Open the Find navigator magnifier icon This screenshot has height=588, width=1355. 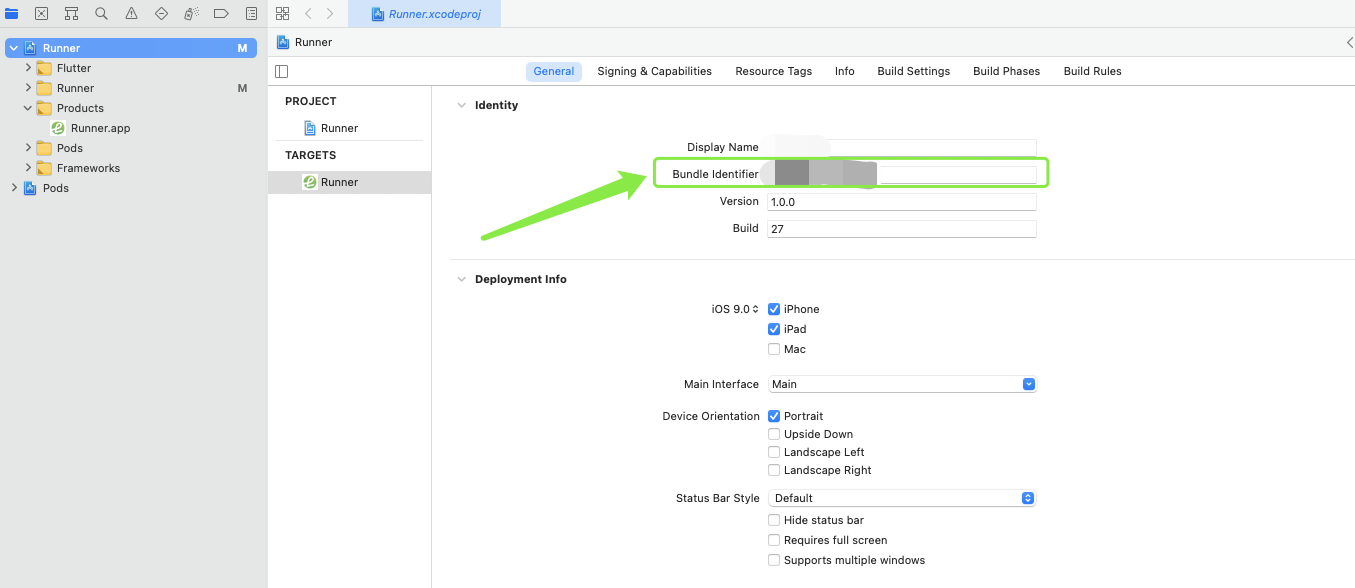101,14
